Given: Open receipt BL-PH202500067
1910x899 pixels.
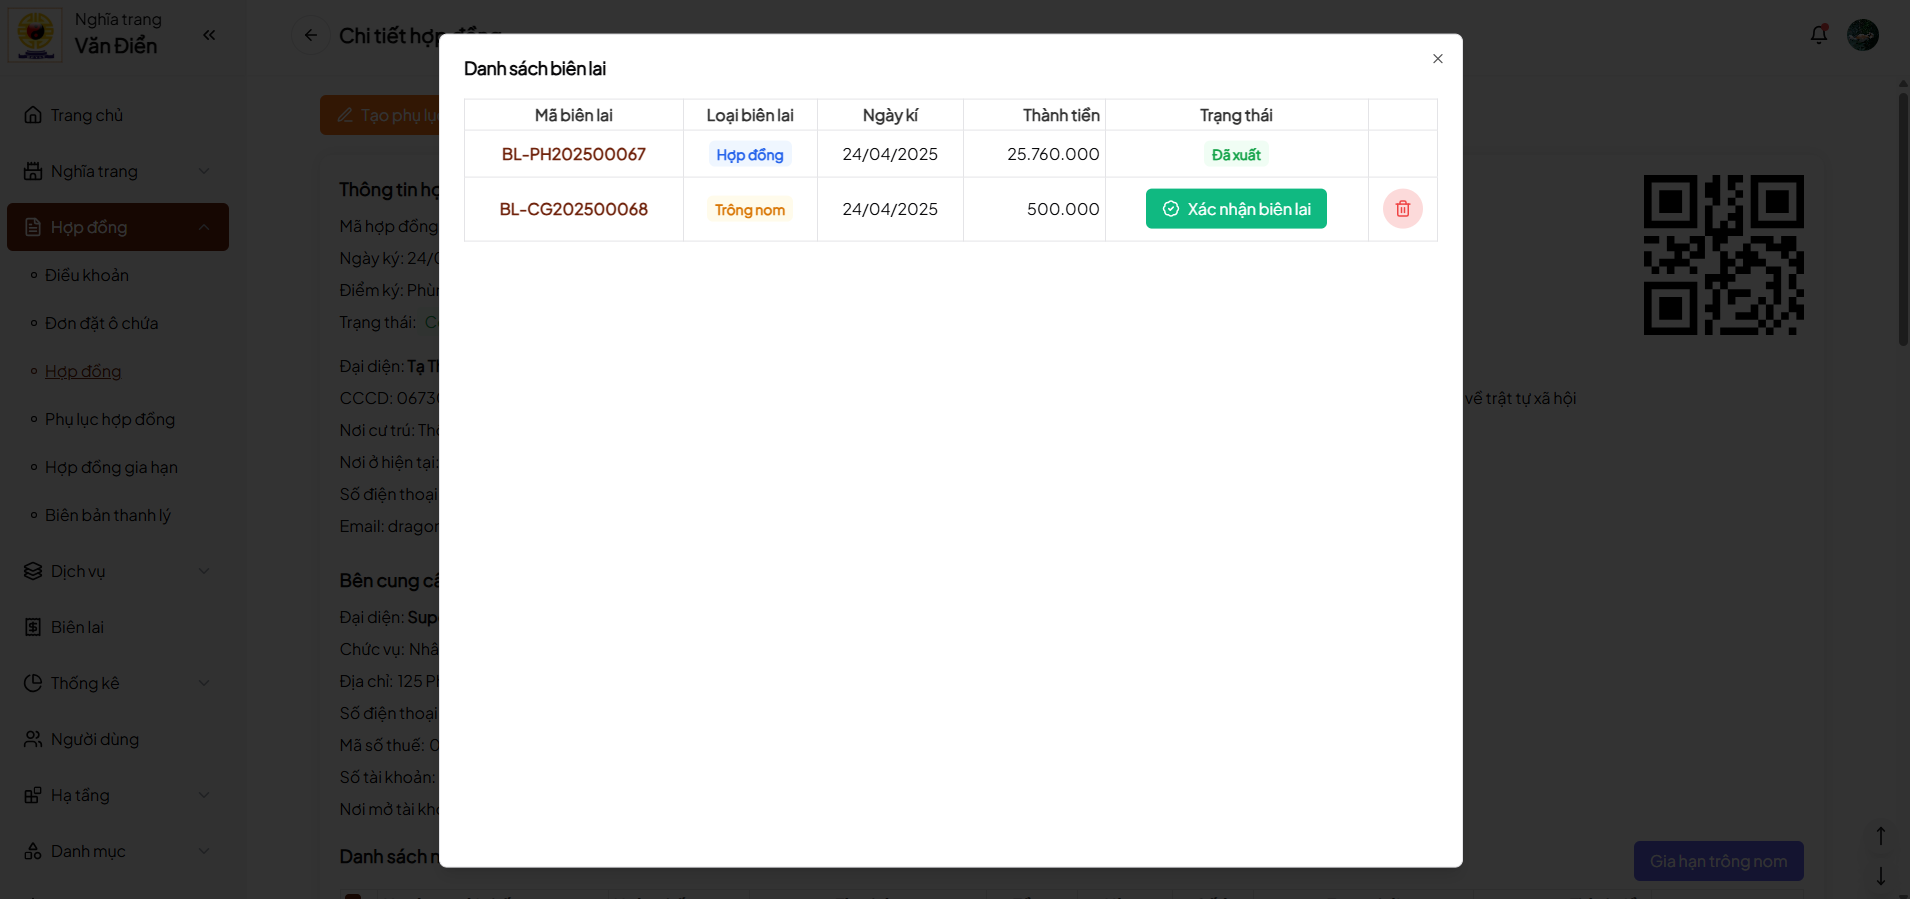Looking at the screenshot, I should pos(573,154).
